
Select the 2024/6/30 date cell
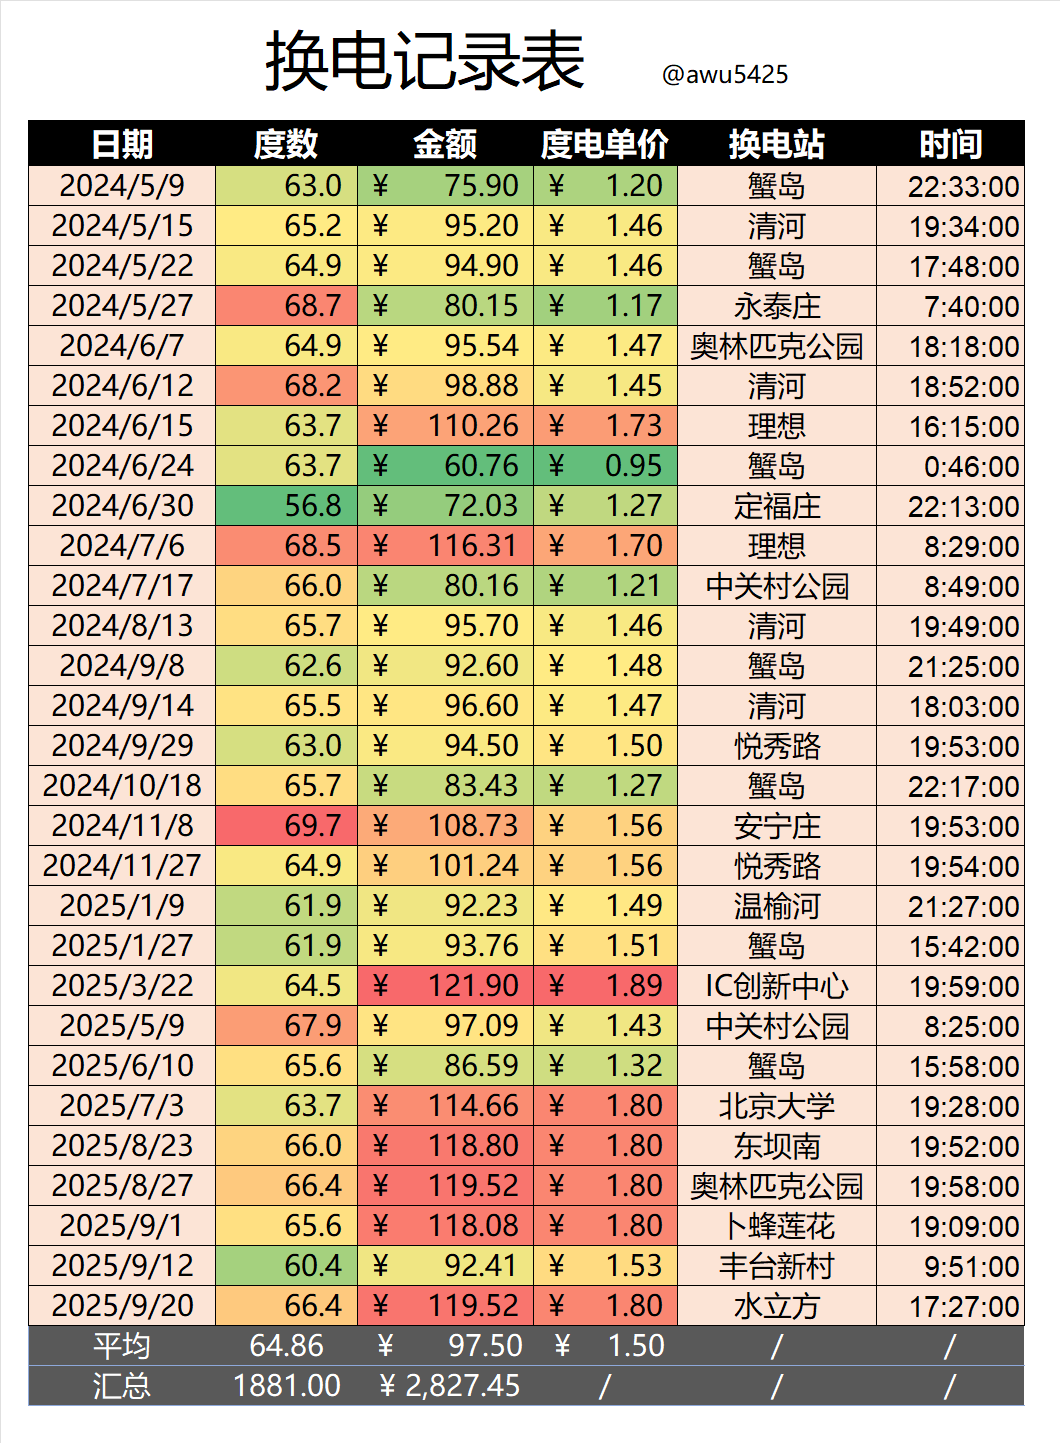[x=122, y=506]
